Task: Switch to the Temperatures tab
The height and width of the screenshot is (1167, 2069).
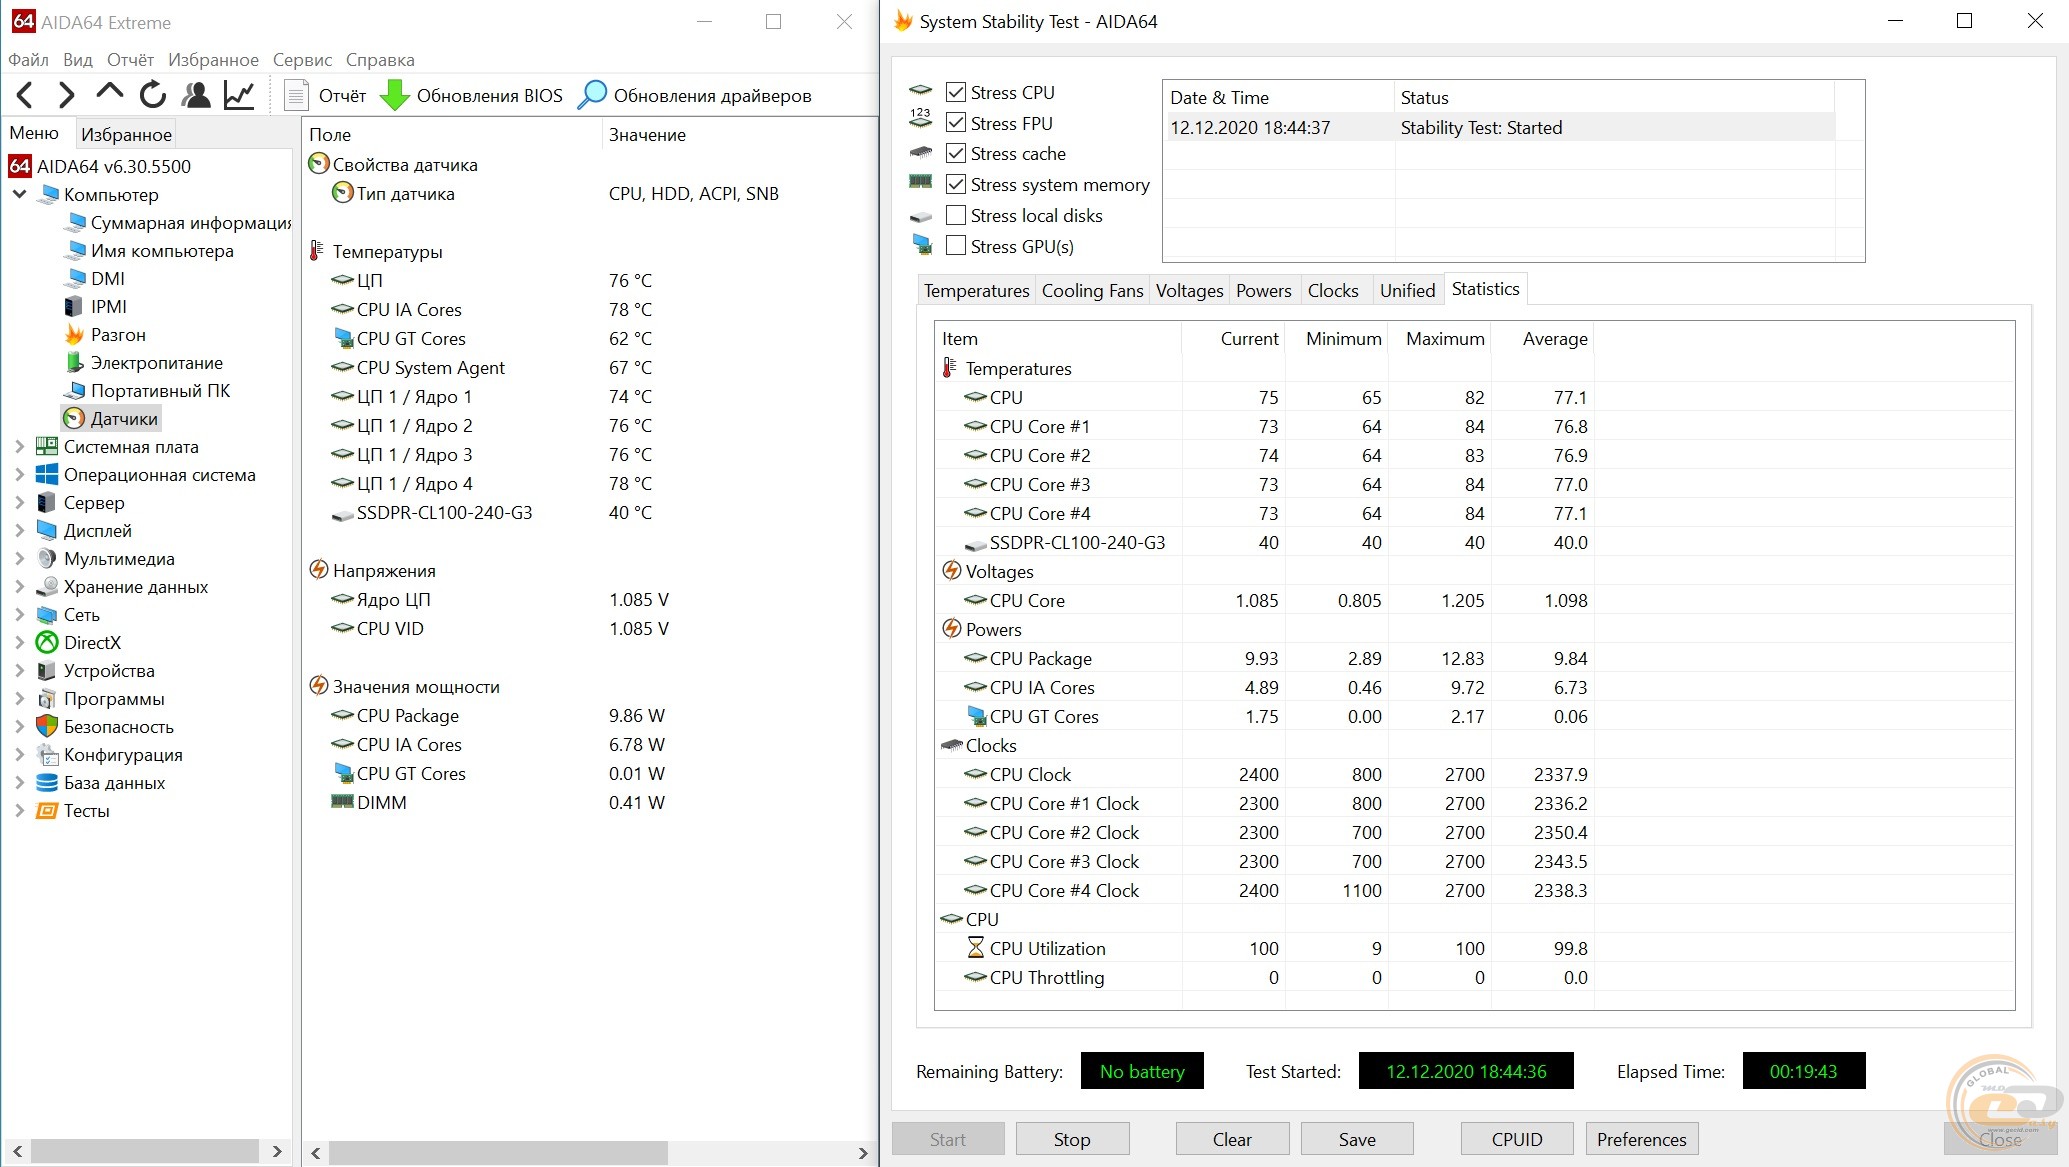Action: coord(976,290)
